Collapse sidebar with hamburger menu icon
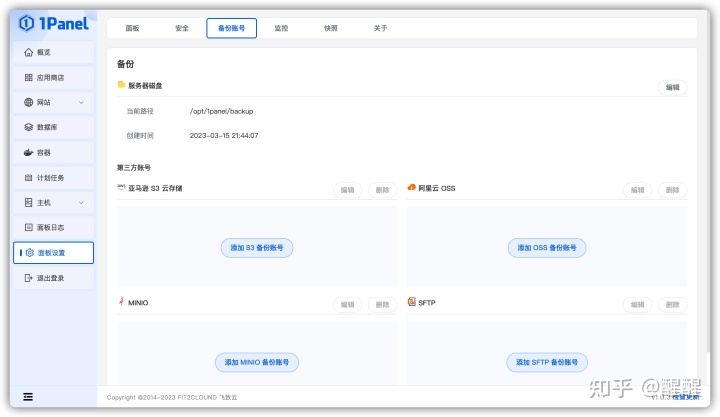The width and height of the screenshot is (720, 417). pos(28,397)
